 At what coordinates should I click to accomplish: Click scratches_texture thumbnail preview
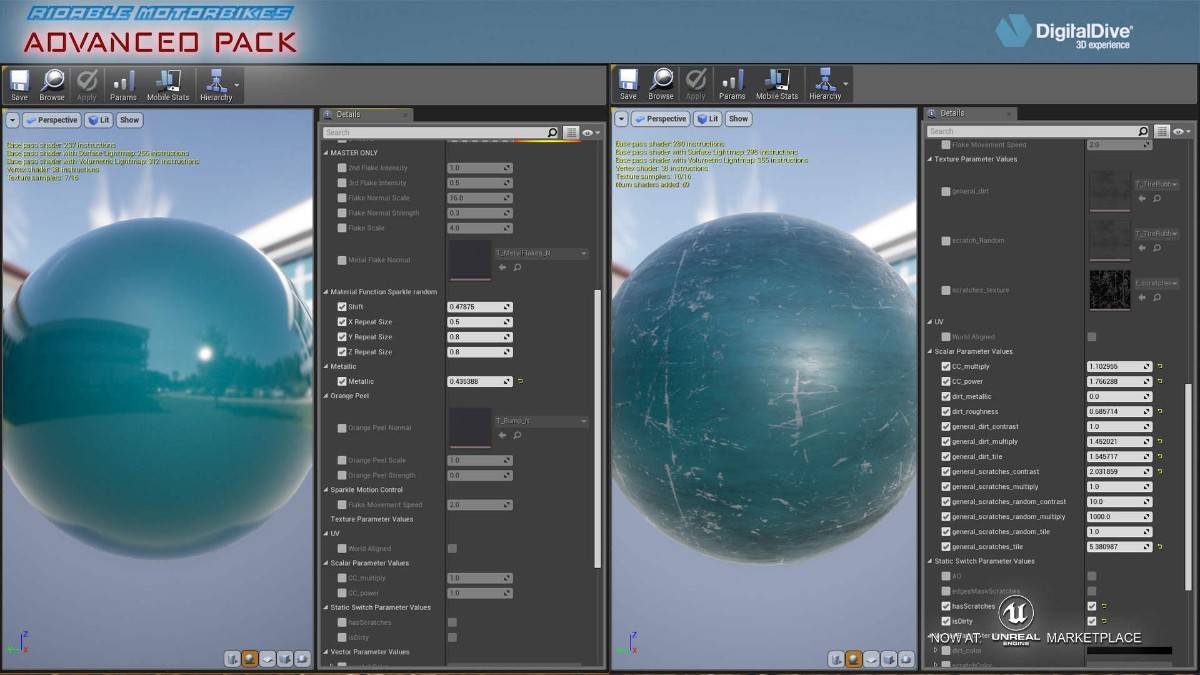click(x=1109, y=290)
